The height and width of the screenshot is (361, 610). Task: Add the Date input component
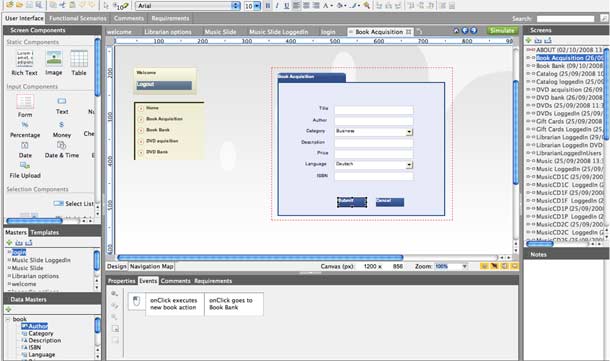(x=25, y=150)
